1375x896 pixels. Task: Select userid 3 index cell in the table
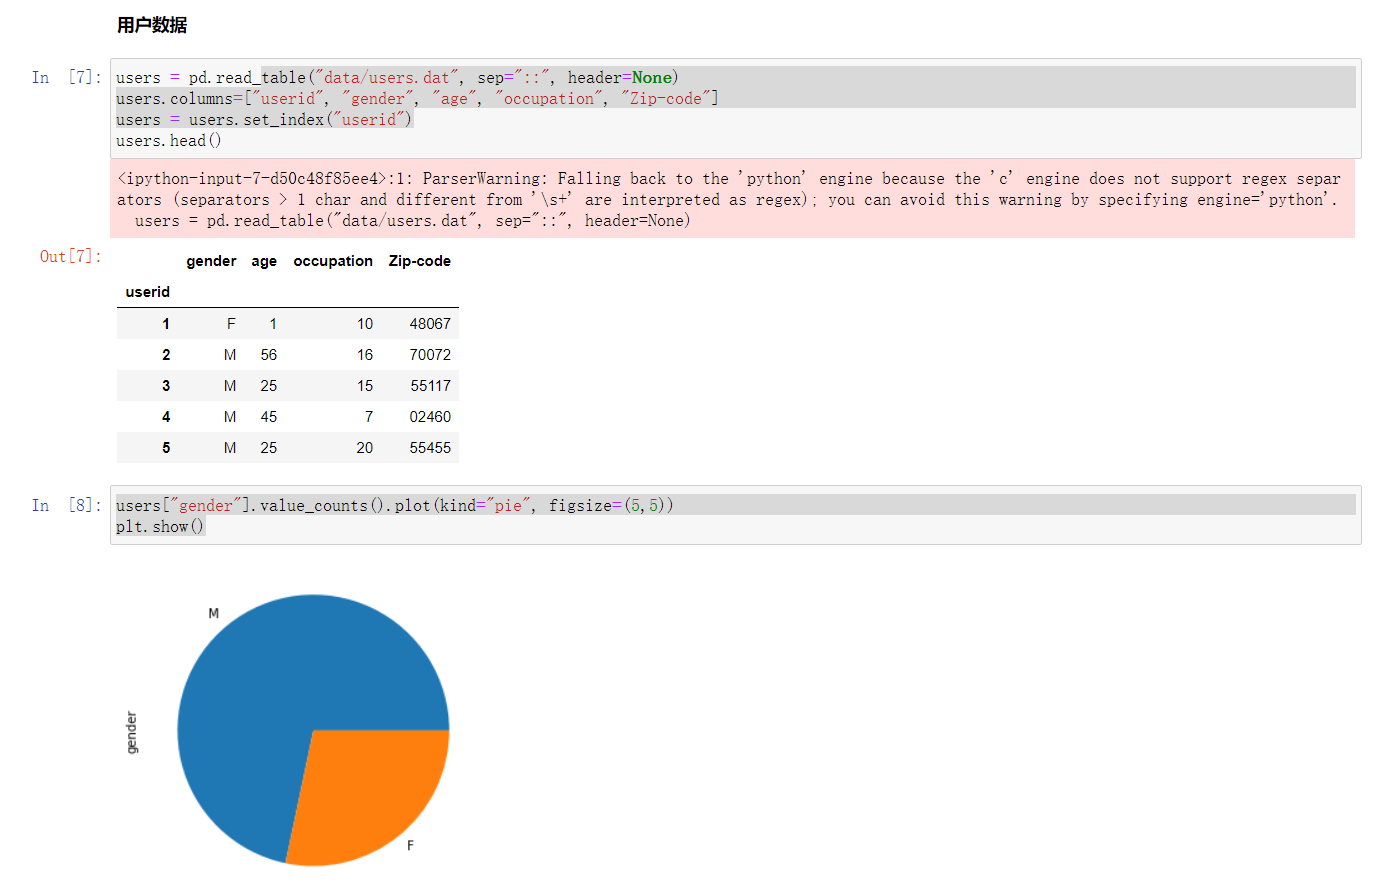pyautogui.click(x=166, y=386)
